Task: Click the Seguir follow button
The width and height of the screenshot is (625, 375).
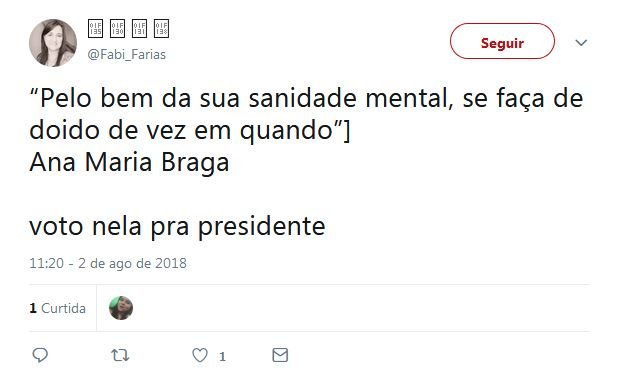Action: (x=502, y=41)
